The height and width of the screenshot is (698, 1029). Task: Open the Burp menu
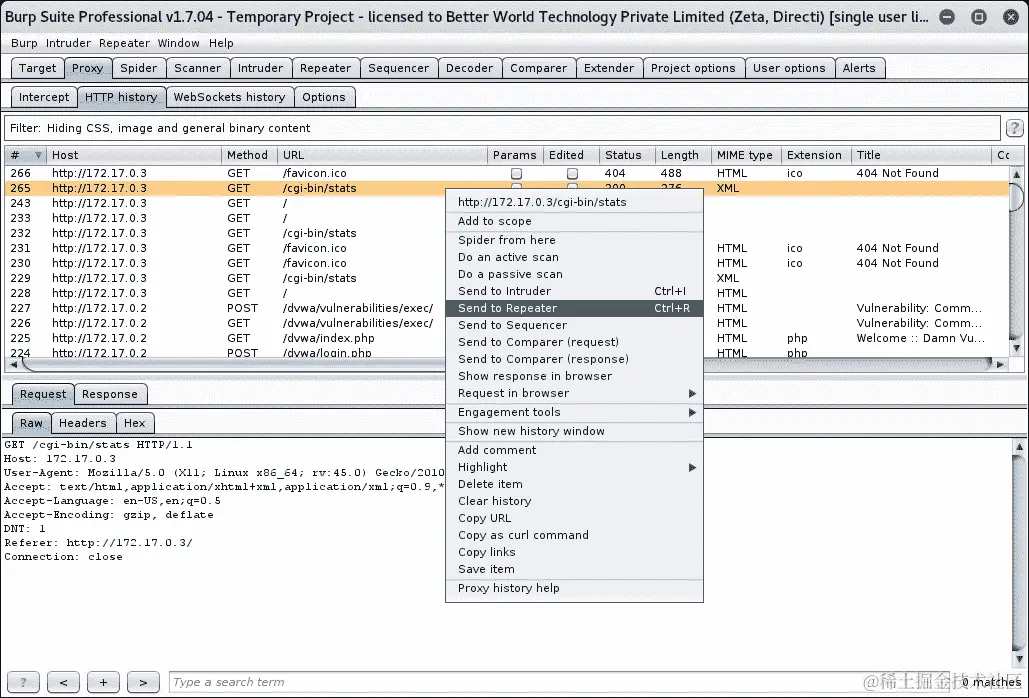tap(24, 43)
